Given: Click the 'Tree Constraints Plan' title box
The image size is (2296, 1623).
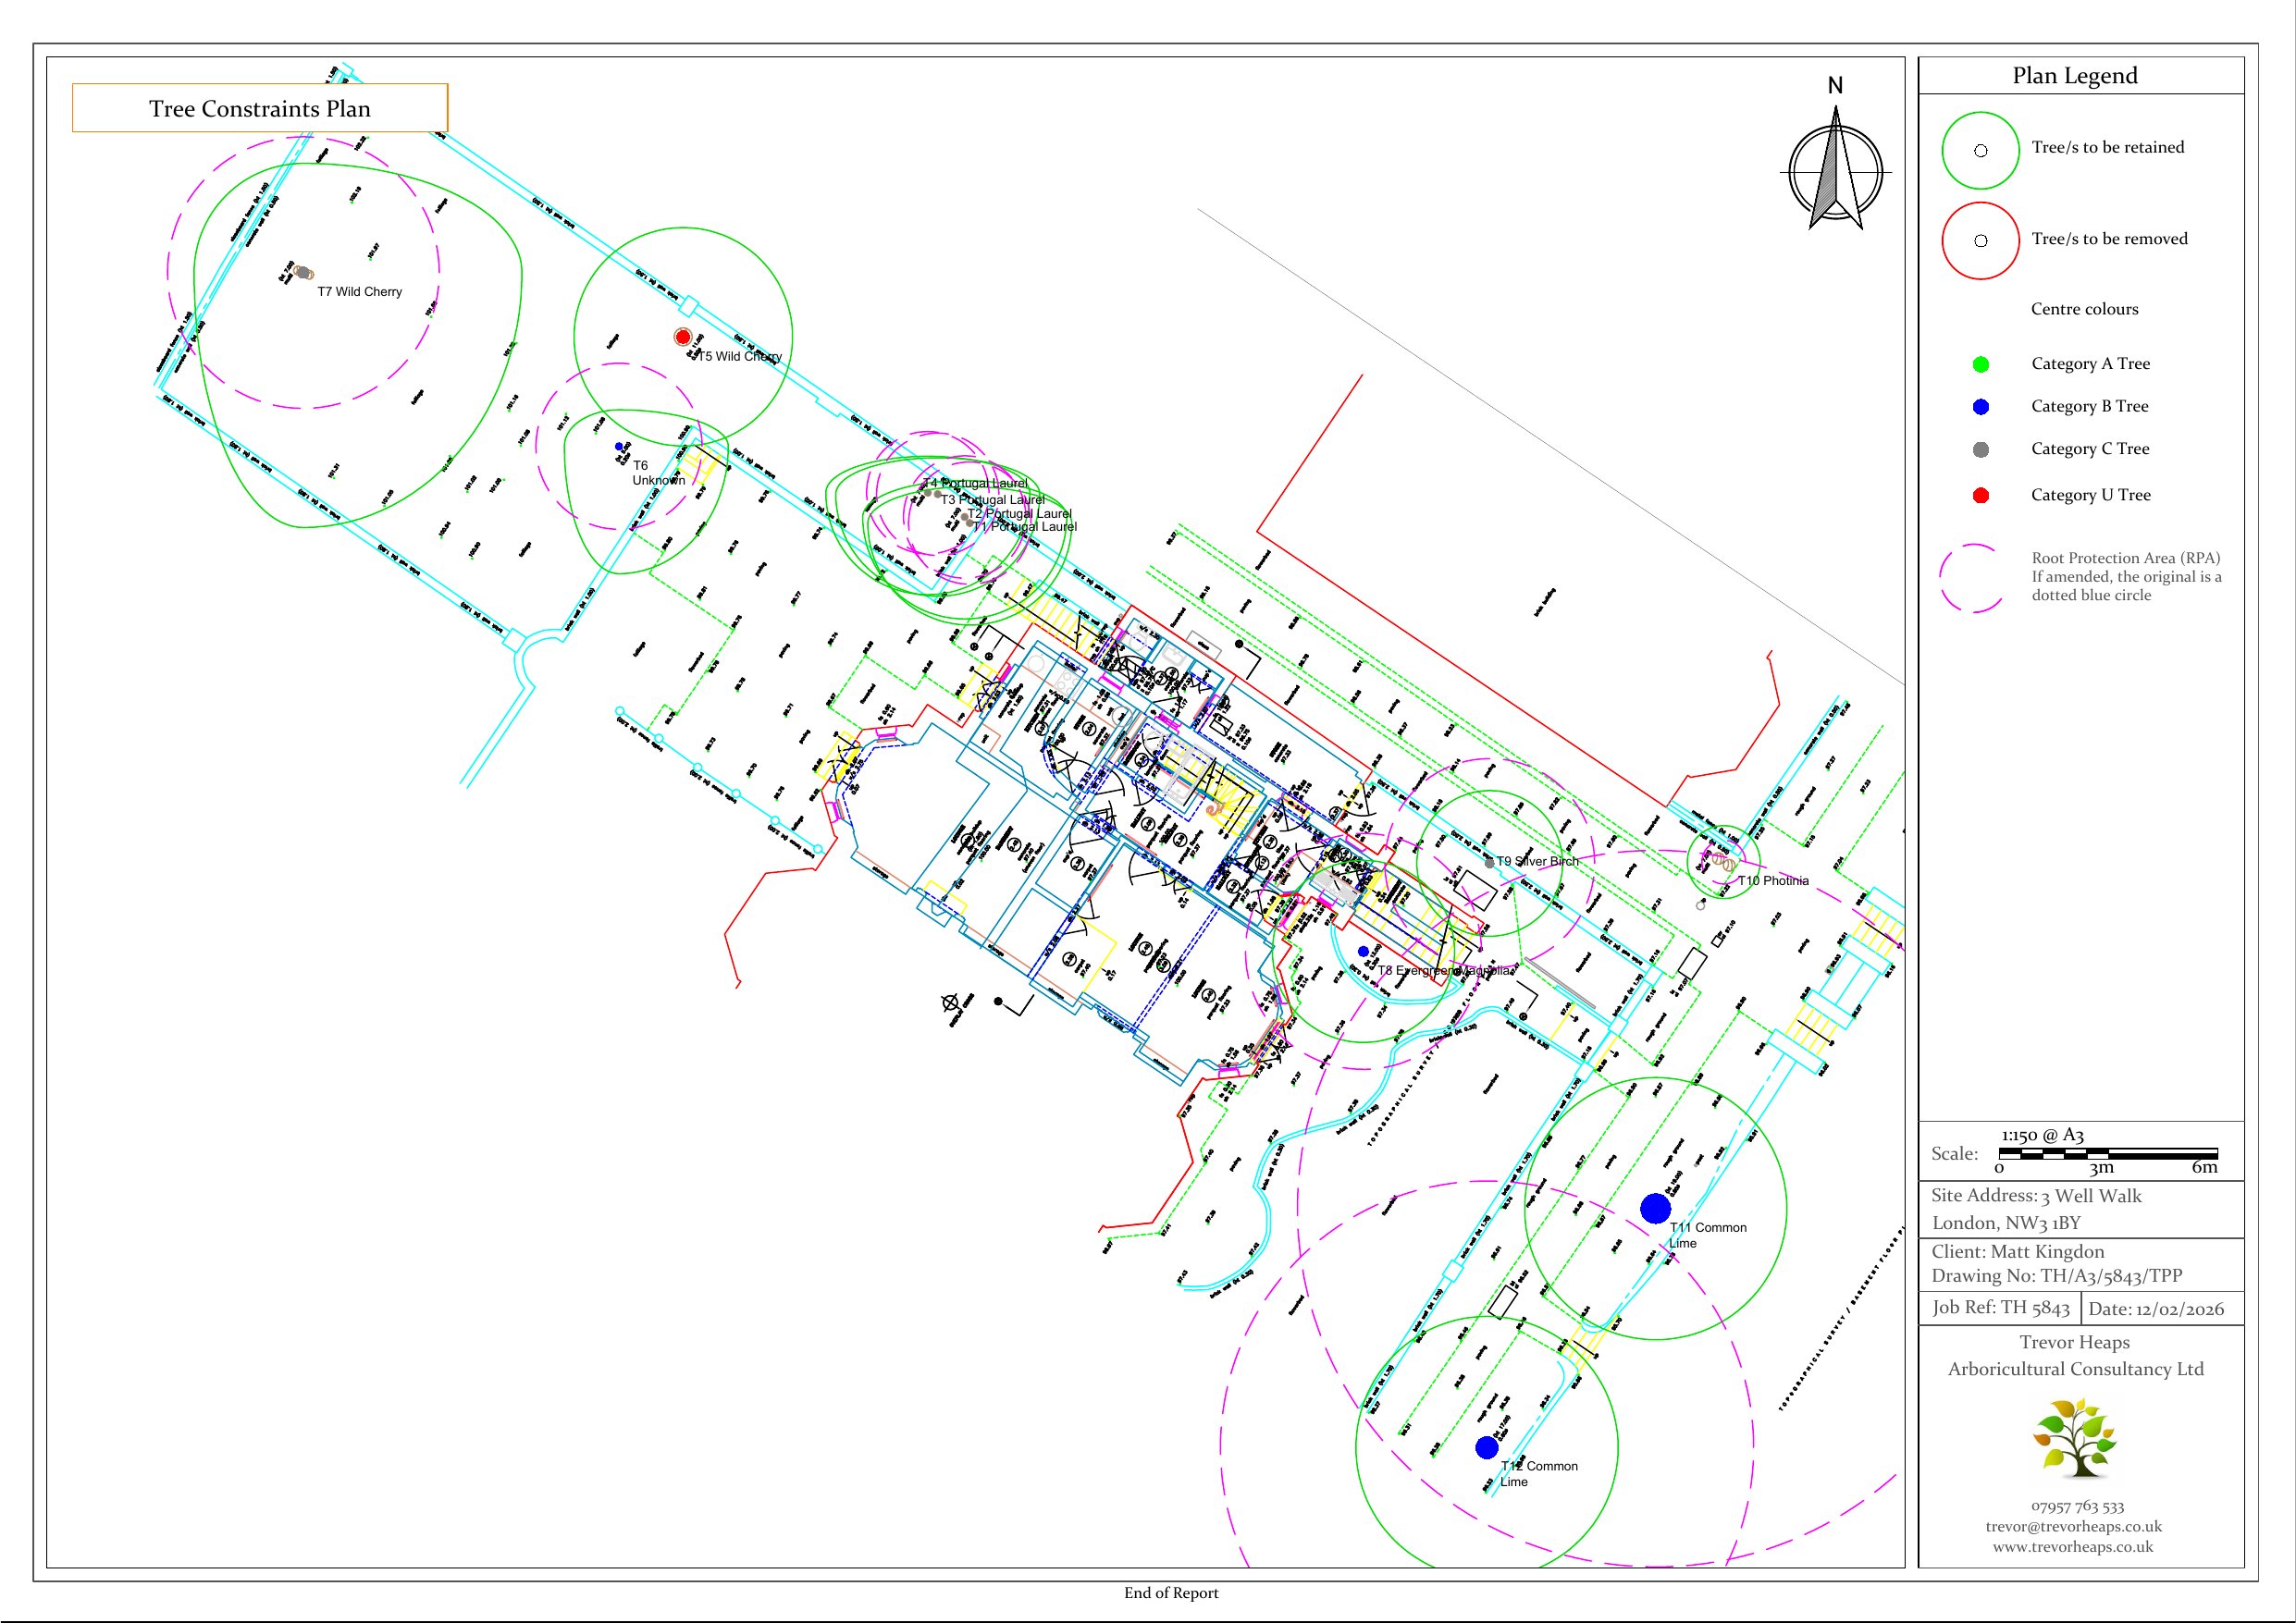Looking at the screenshot, I should [x=260, y=108].
